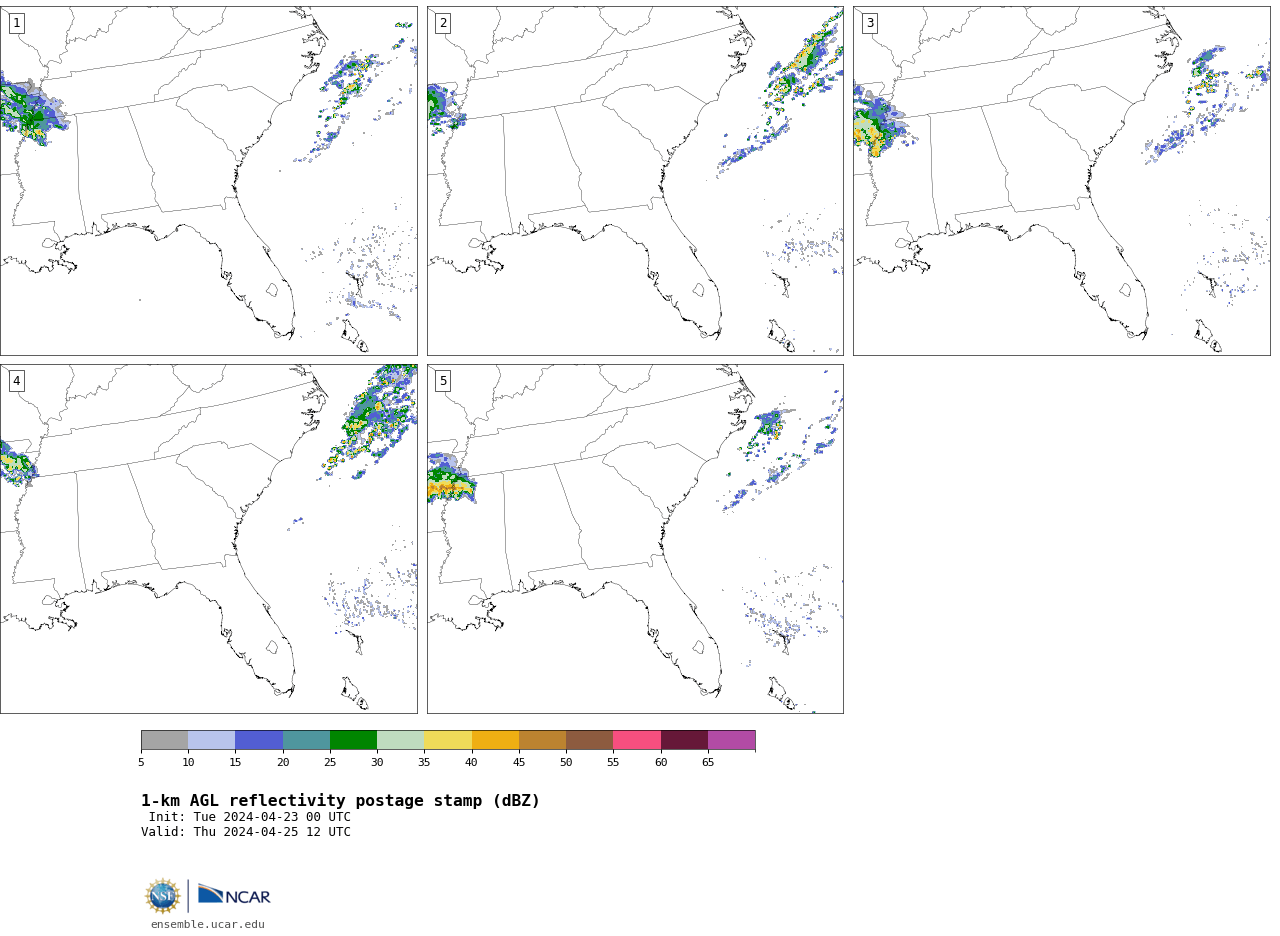Image resolution: width=1280 pixels, height=936 pixels.
Task: Click the maroon 60-65 dBZ swatch
Action: 684,740
